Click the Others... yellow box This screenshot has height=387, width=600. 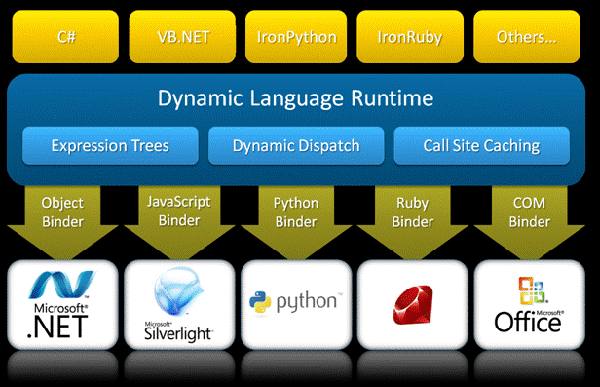point(527,37)
